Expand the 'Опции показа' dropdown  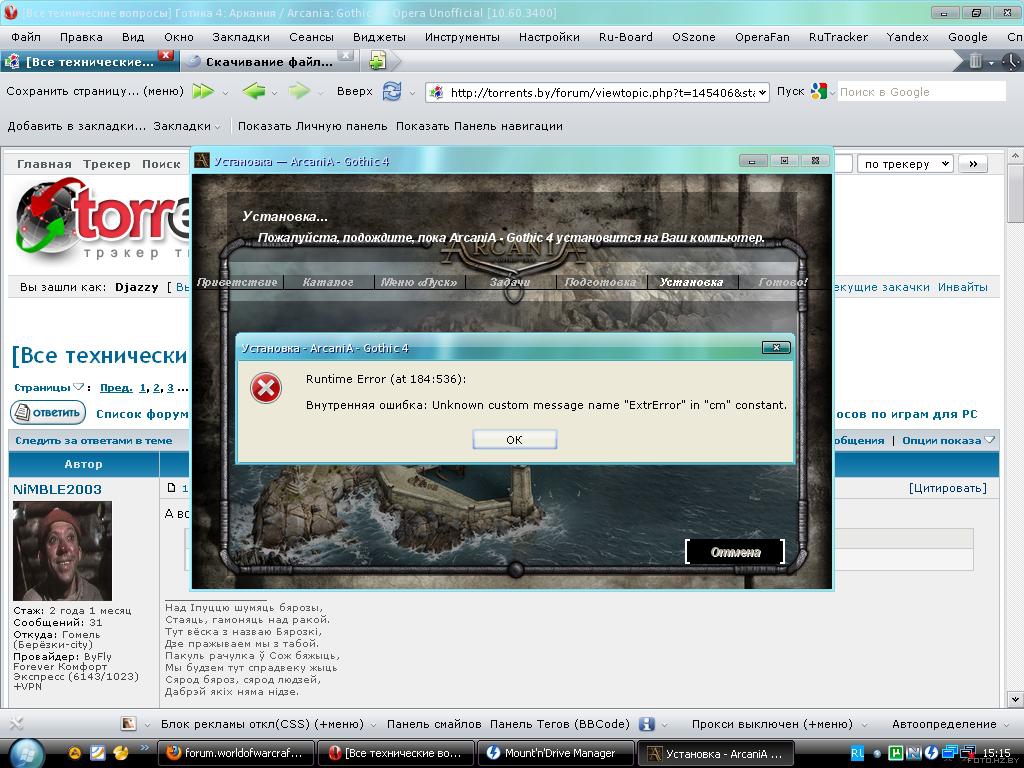pyautogui.click(x=990, y=440)
